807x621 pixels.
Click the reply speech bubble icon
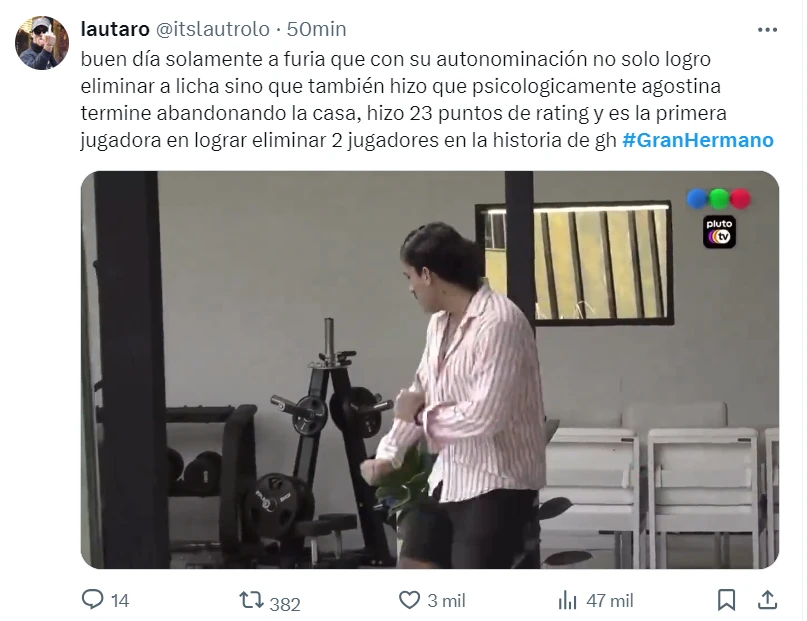[x=93, y=599]
